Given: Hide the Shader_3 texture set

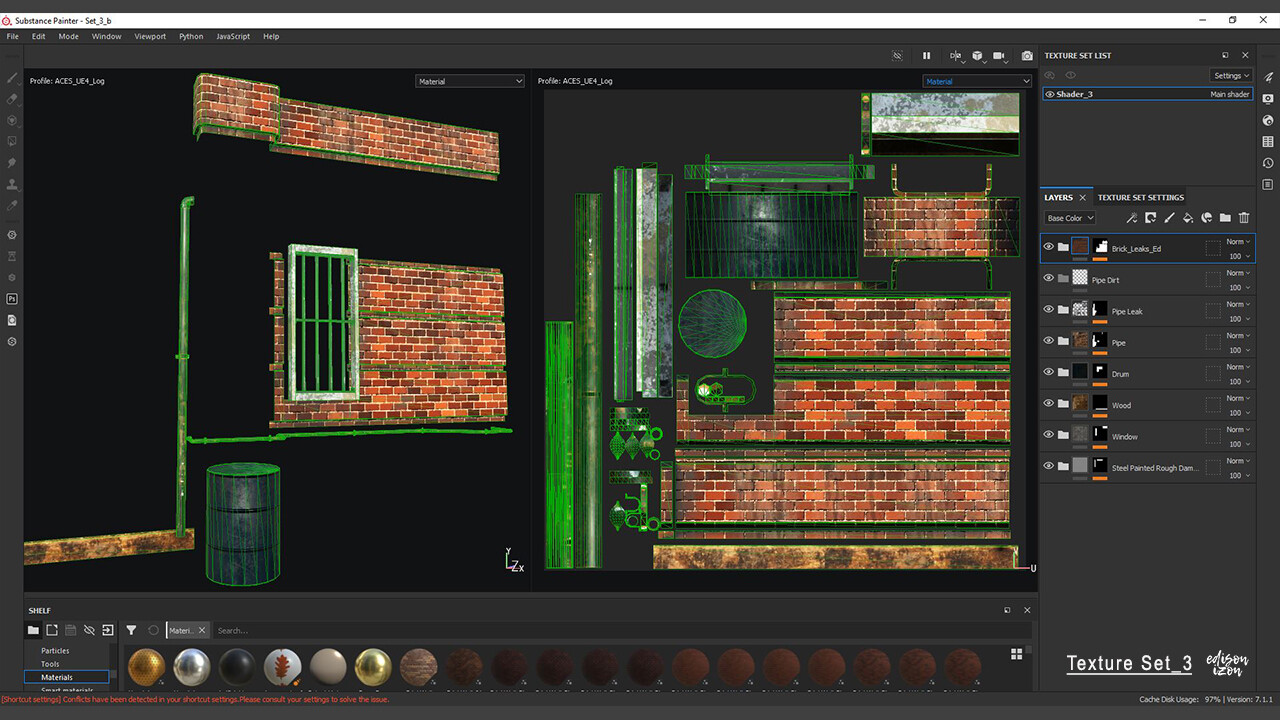Looking at the screenshot, I should (x=1050, y=94).
